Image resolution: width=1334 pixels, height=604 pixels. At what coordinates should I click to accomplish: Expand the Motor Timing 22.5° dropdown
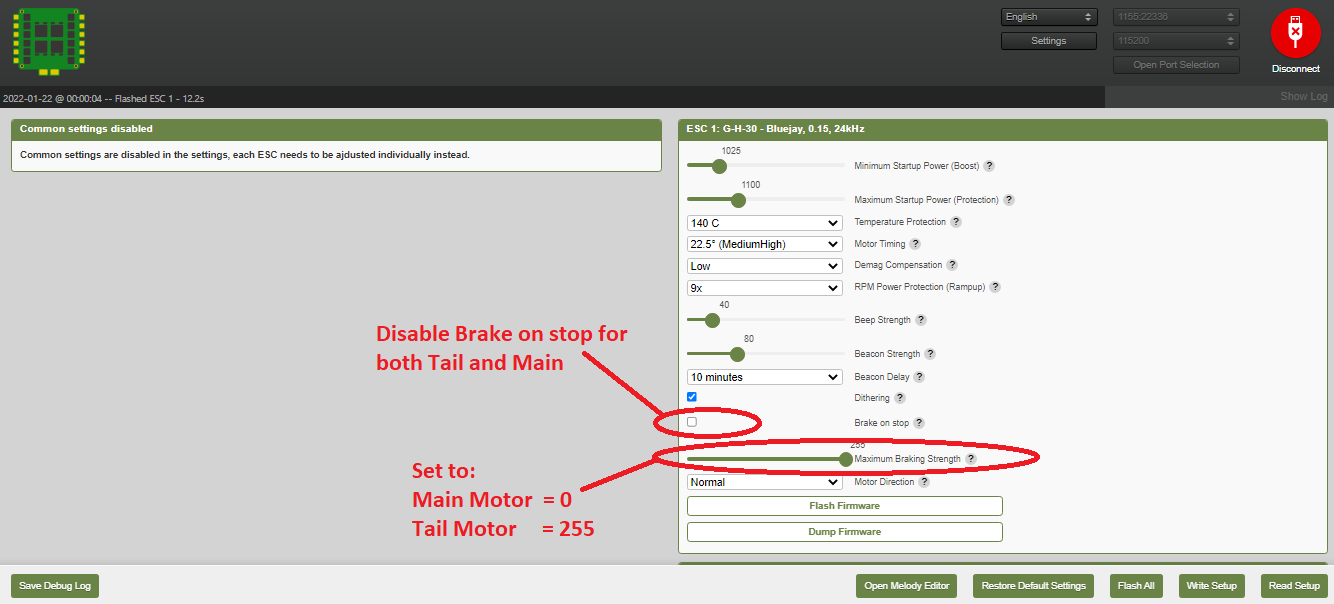[764, 244]
